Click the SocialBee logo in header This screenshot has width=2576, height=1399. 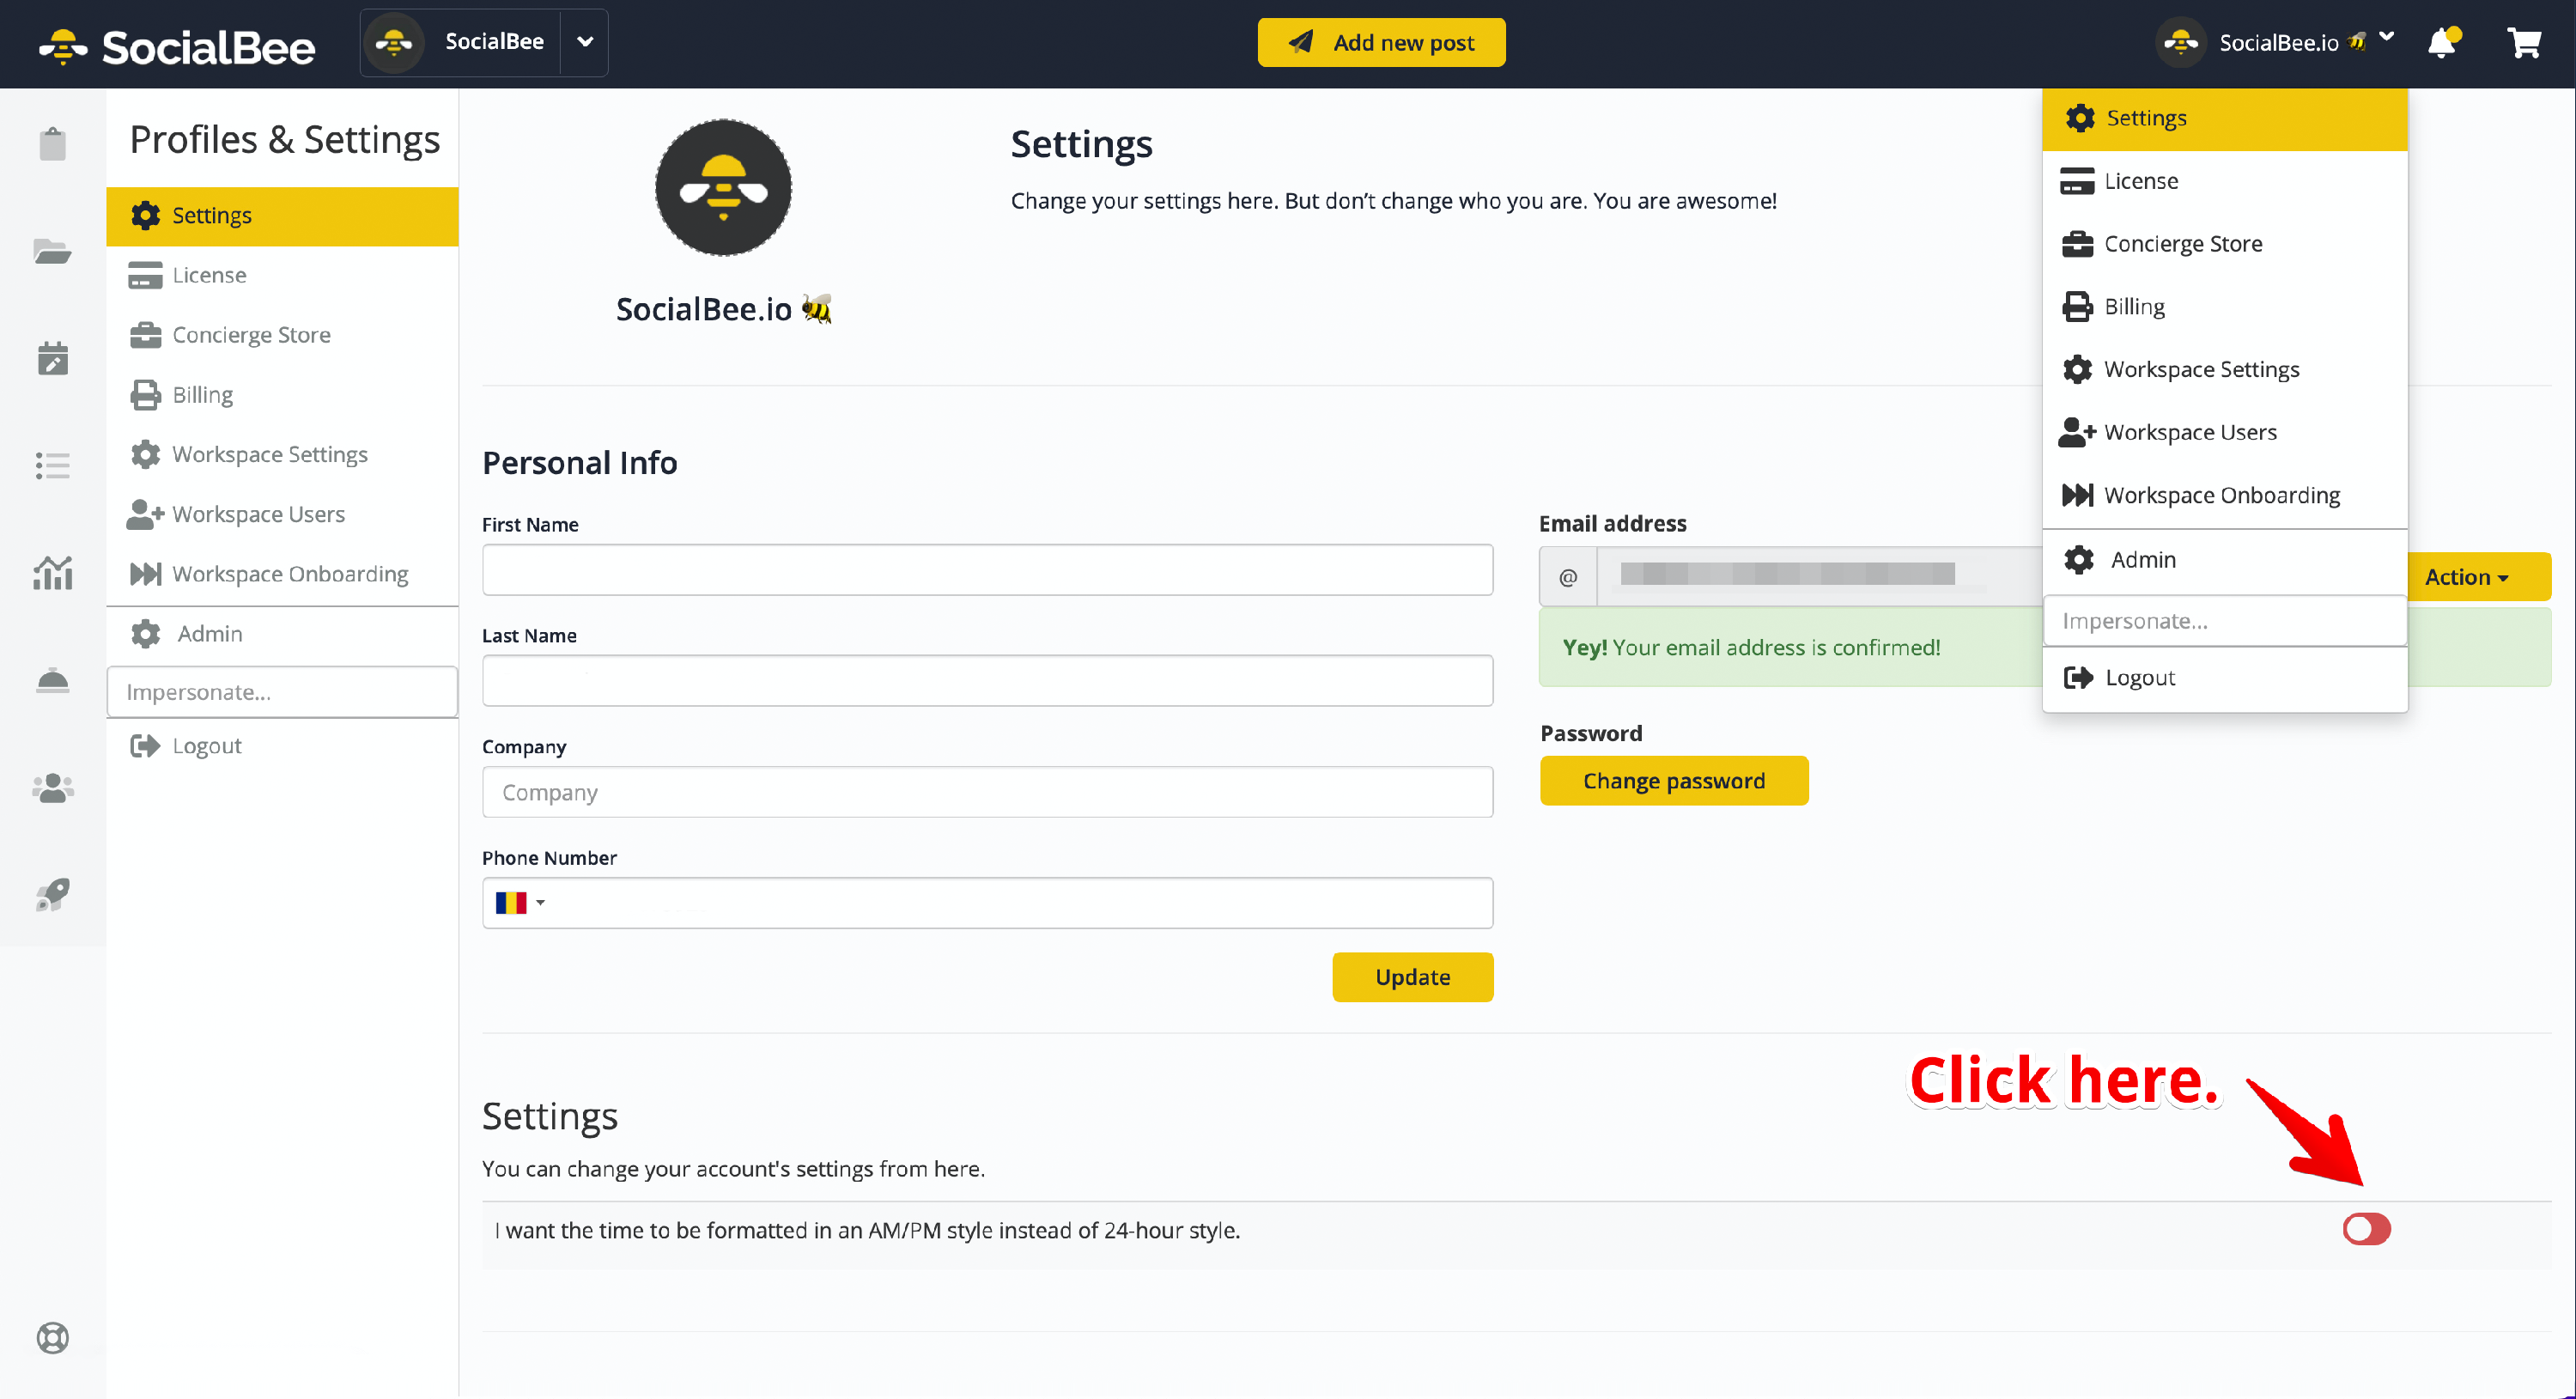(x=177, y=47)
